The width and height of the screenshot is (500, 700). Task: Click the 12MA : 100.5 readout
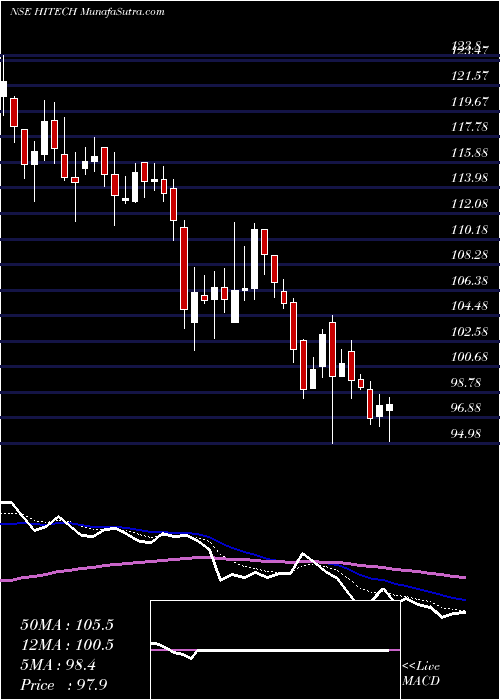pos(67,645)
